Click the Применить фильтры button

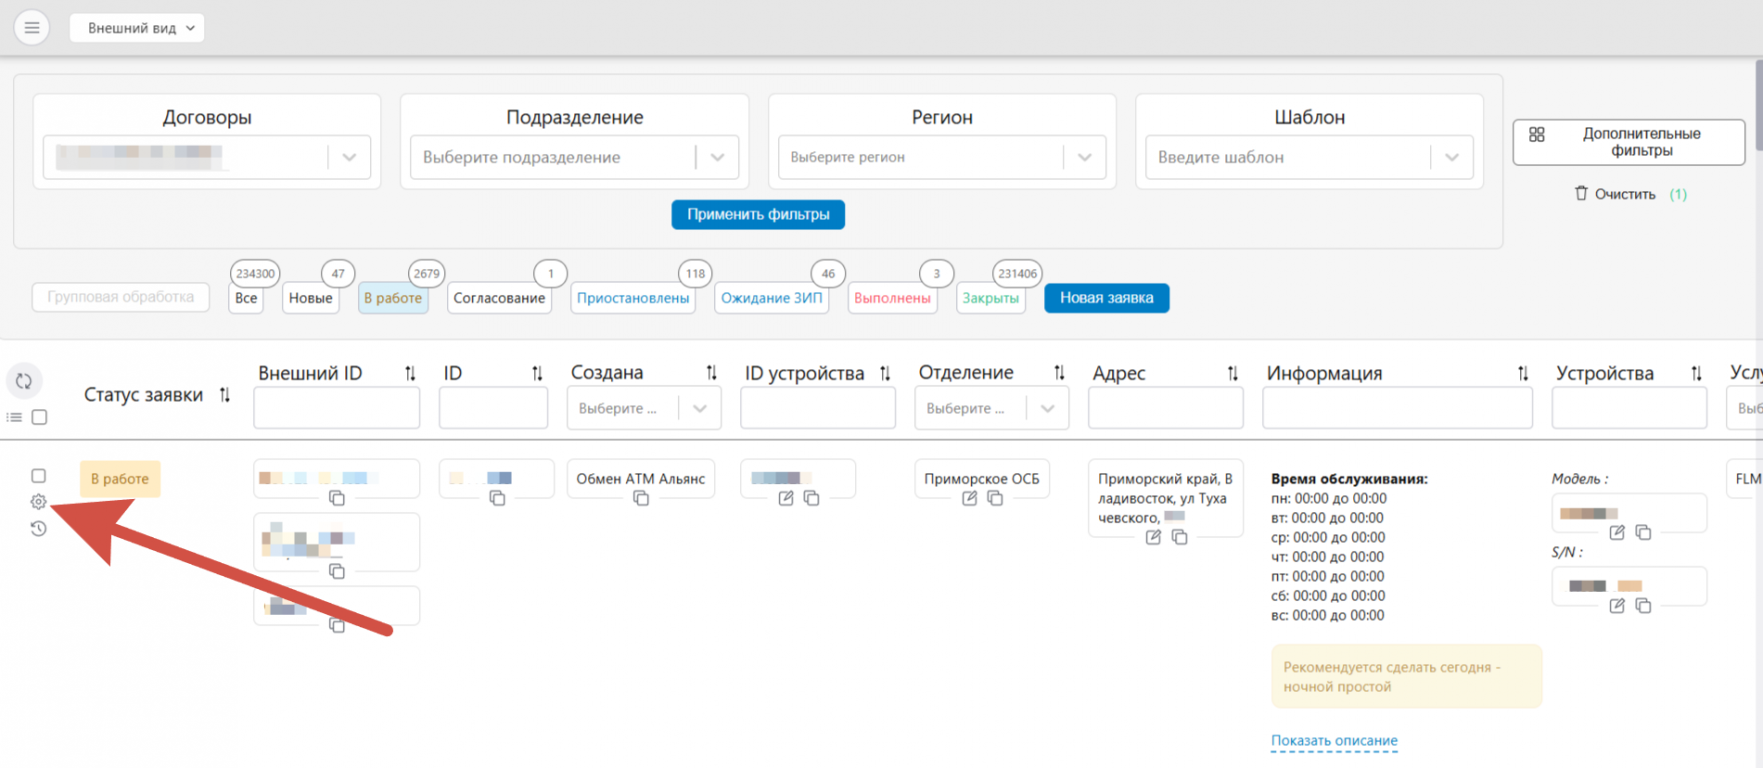pyautogui.click(x=757, y=214)
